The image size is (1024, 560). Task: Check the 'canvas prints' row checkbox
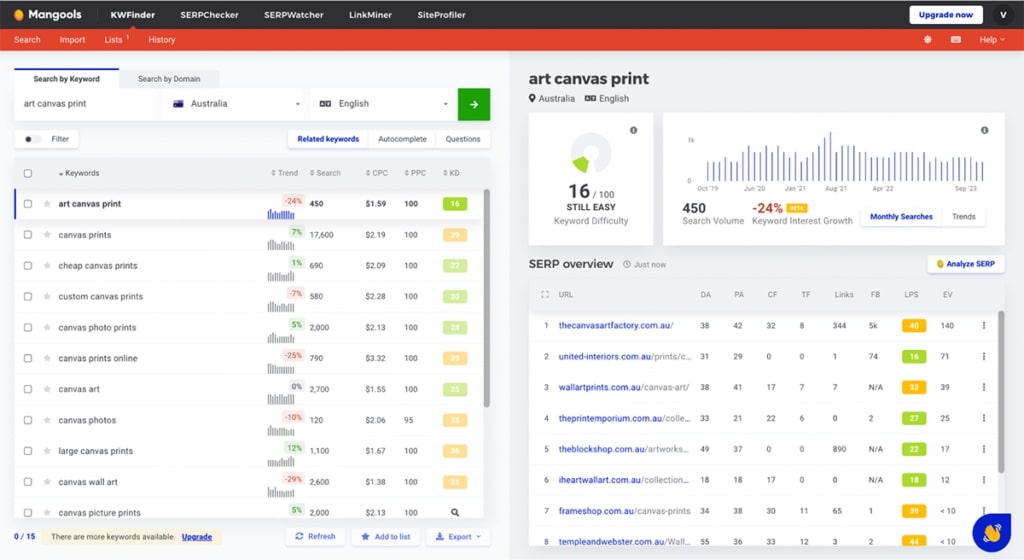[27, 234]
